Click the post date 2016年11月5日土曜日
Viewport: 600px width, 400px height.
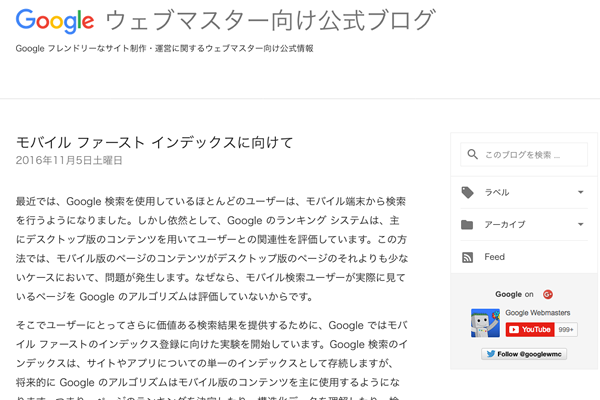[69, 160]
